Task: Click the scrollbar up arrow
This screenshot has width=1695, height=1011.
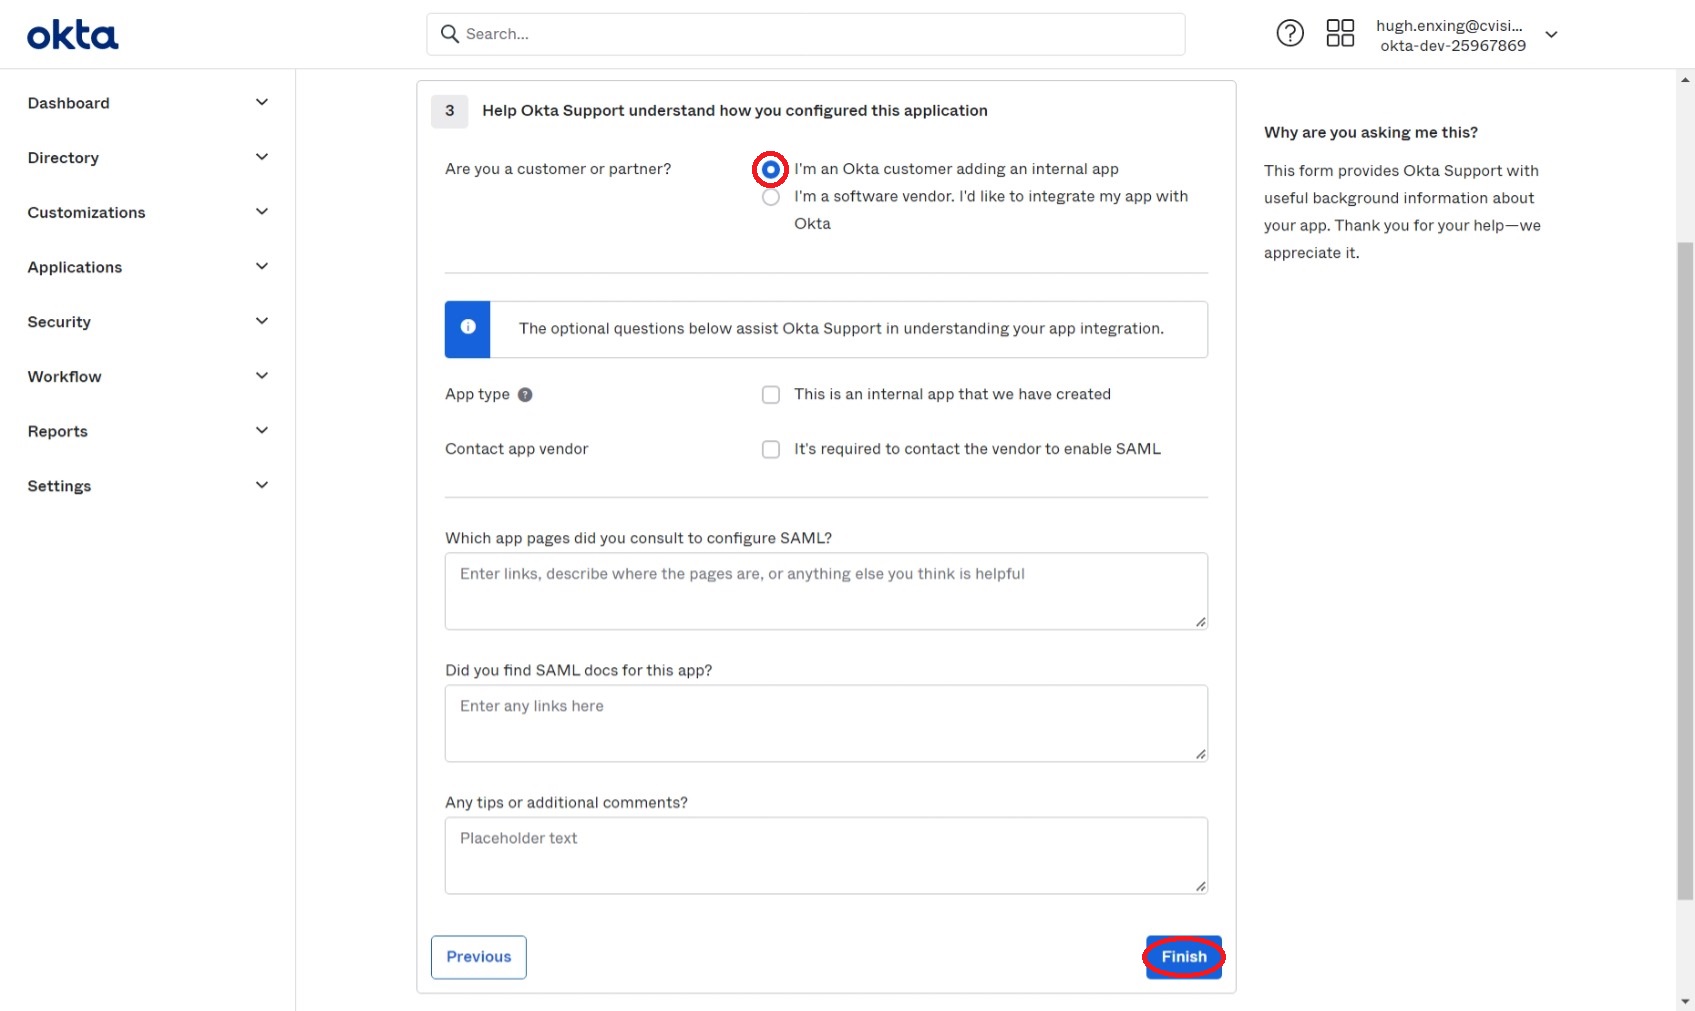Action: (1686, 79)
